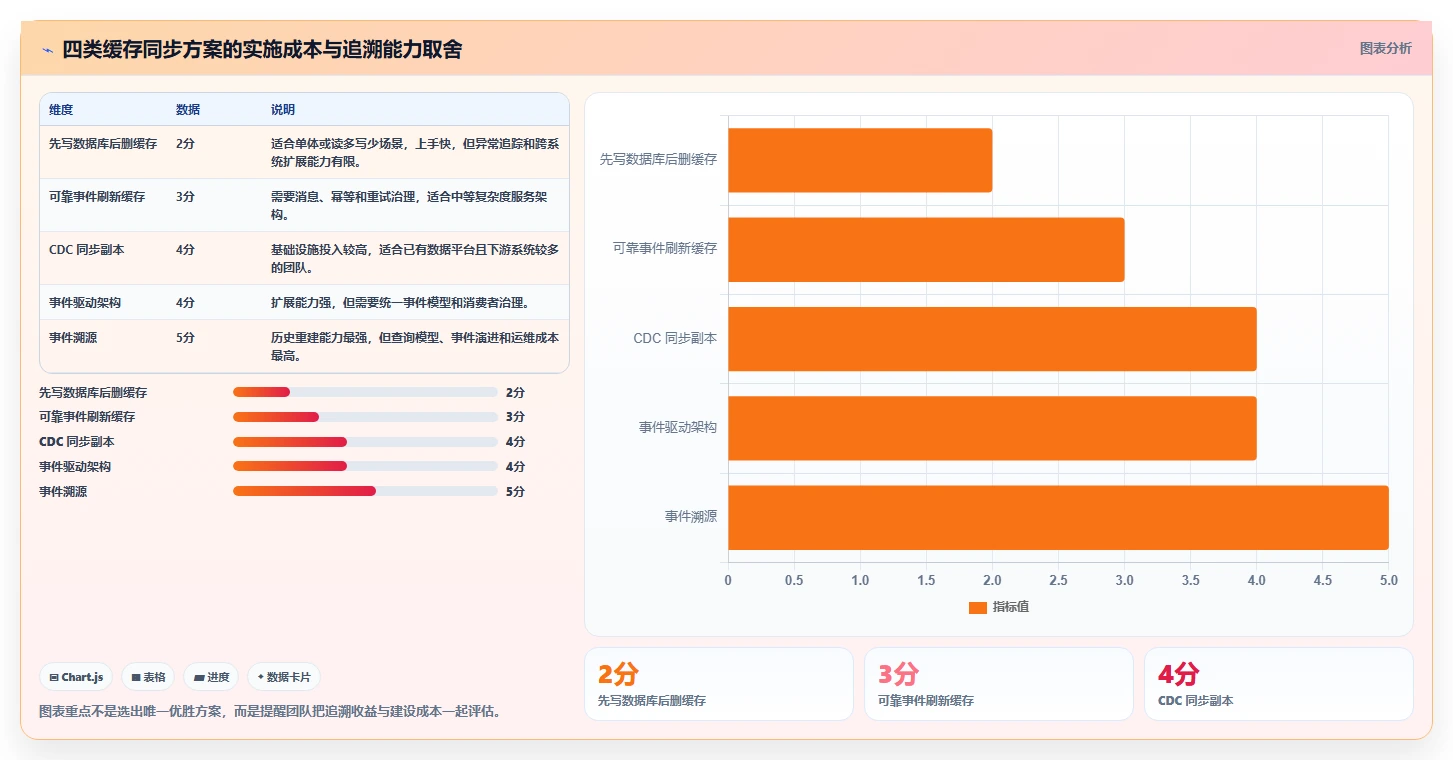Click the 数据卡片 tag chip

click(x=284, y=677)
